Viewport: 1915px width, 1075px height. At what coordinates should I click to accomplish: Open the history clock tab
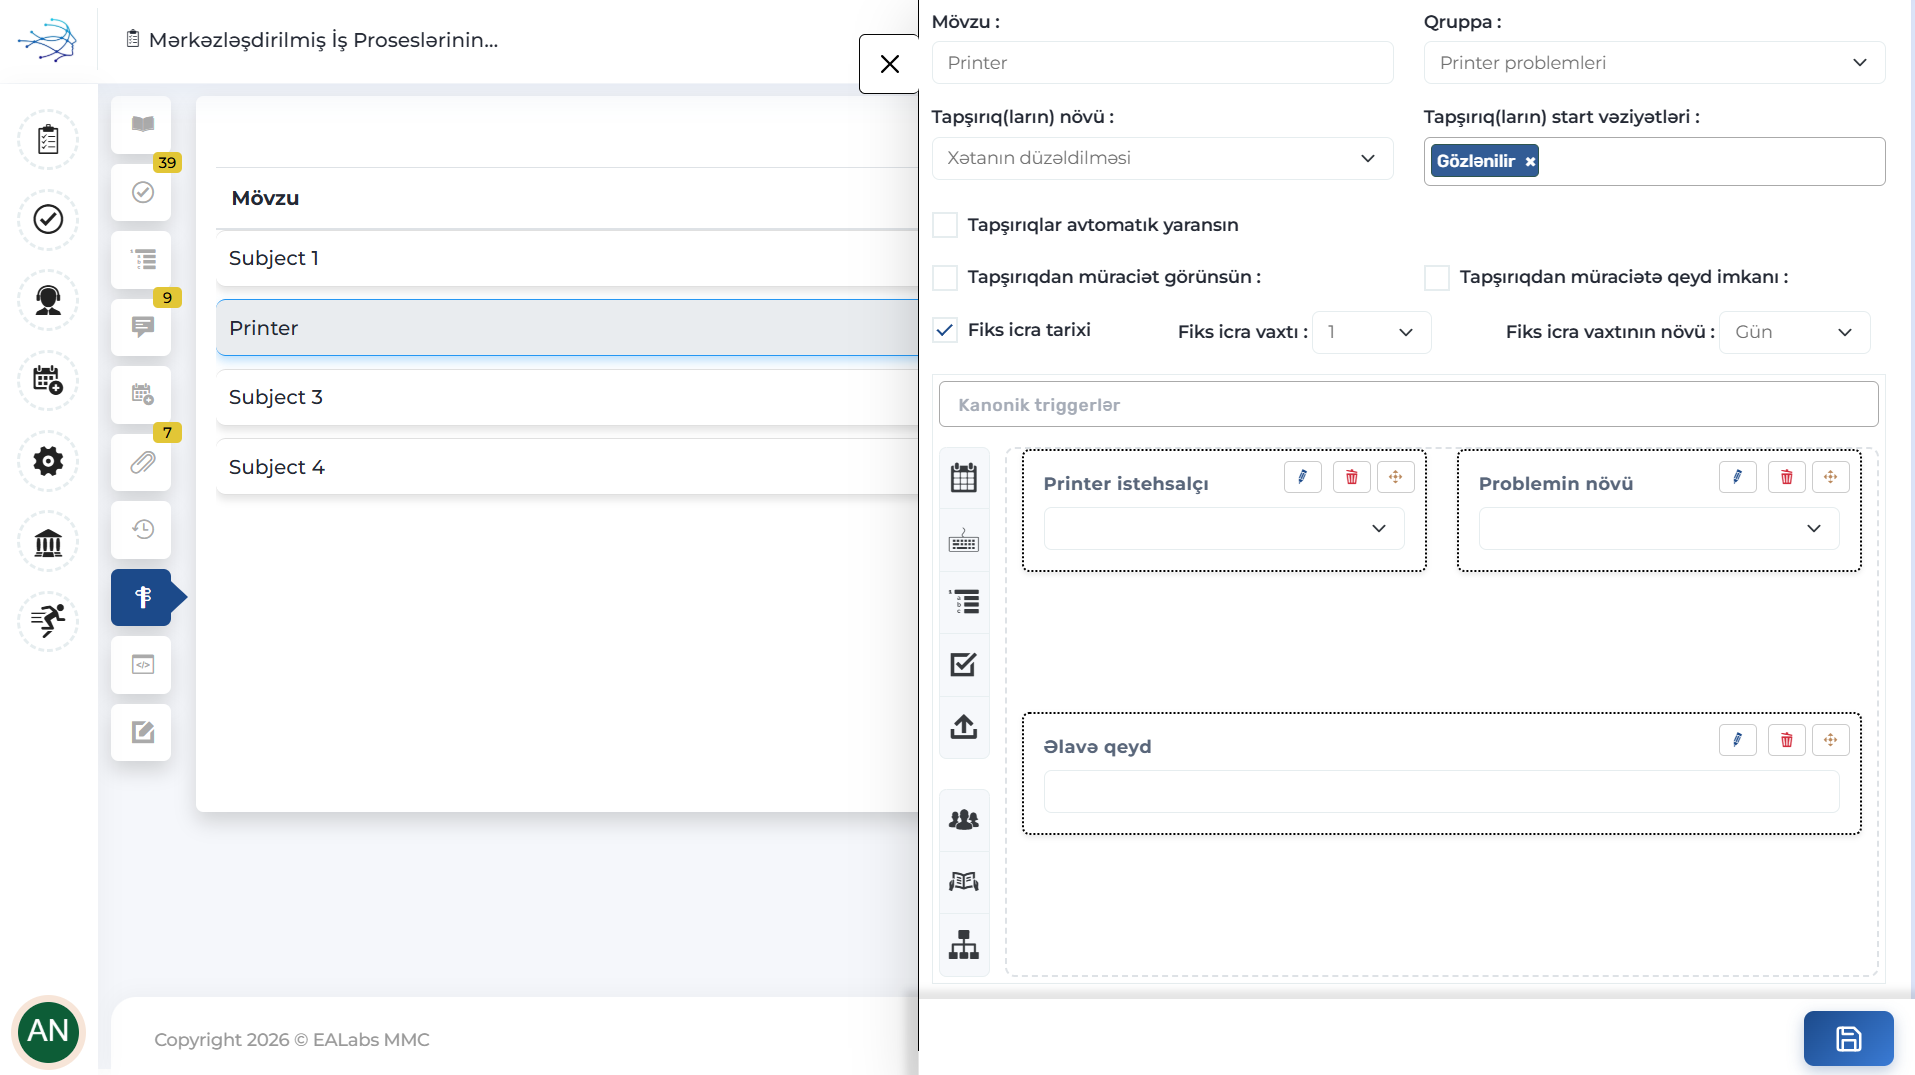[142, 530]
